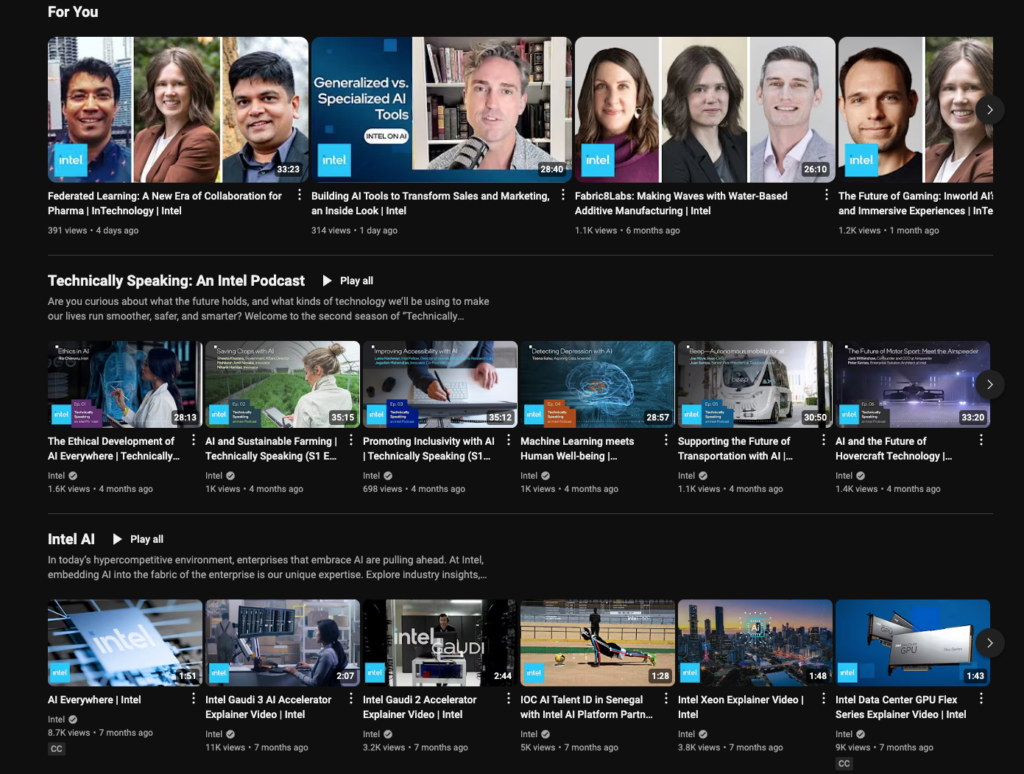Open AI and Sustainable Farming video title

[x=271, y=449]
